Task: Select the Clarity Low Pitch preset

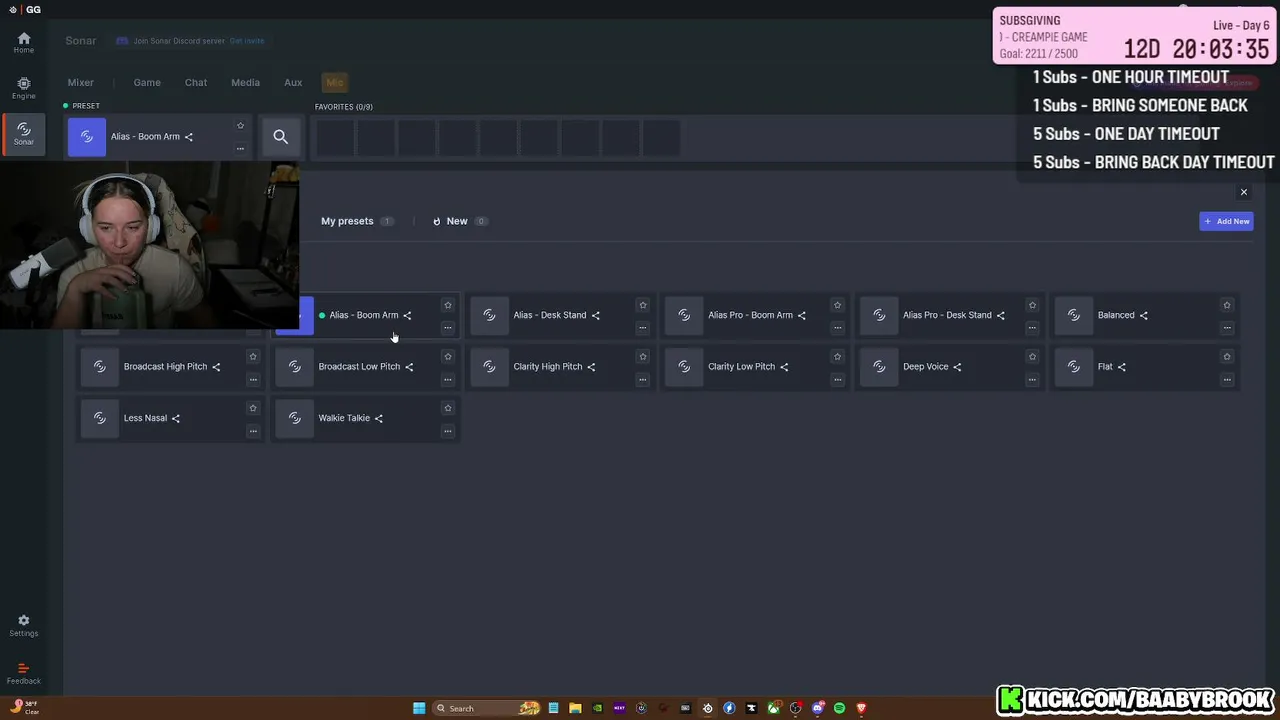Action: coord(756,367)
